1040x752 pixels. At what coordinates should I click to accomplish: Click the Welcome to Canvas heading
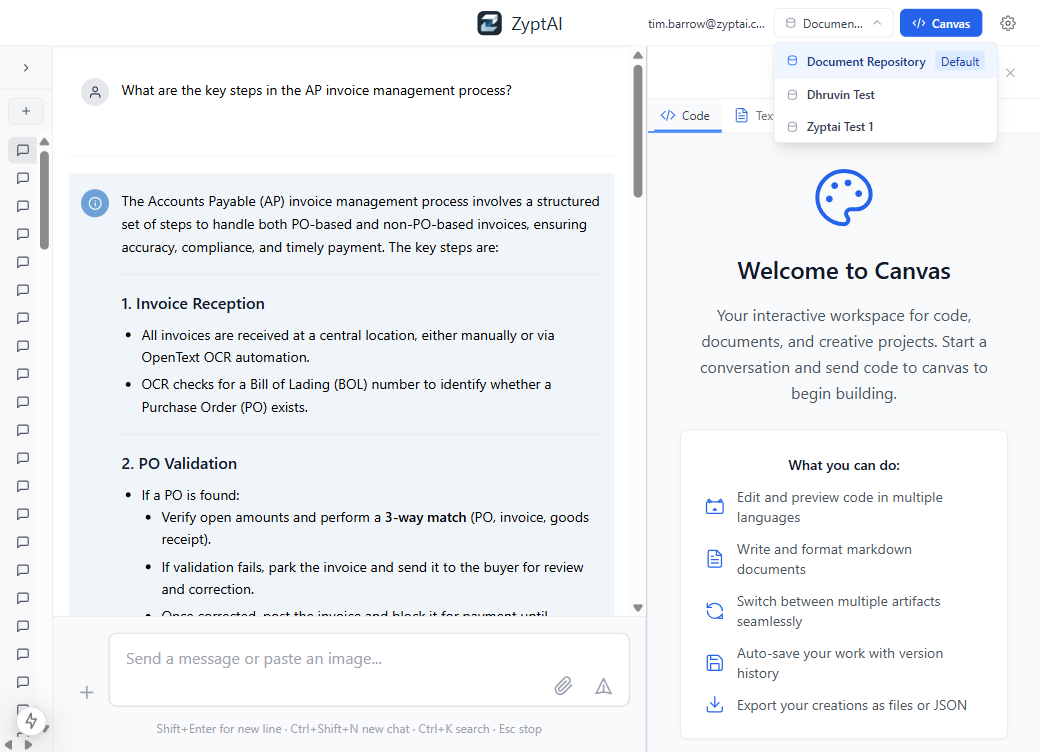pyautogui.click(x=844, y=271)
